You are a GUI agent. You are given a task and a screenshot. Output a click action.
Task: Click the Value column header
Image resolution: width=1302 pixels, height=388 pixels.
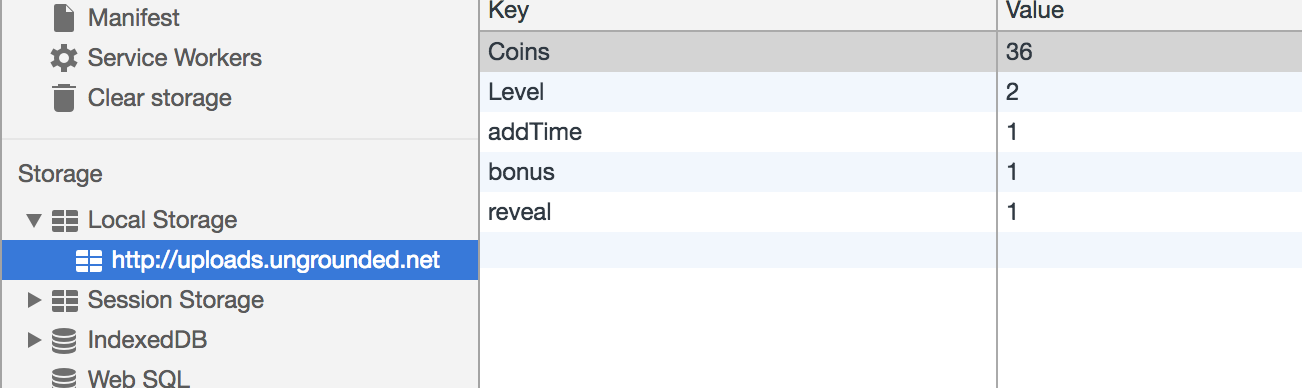coord(1150,14)
